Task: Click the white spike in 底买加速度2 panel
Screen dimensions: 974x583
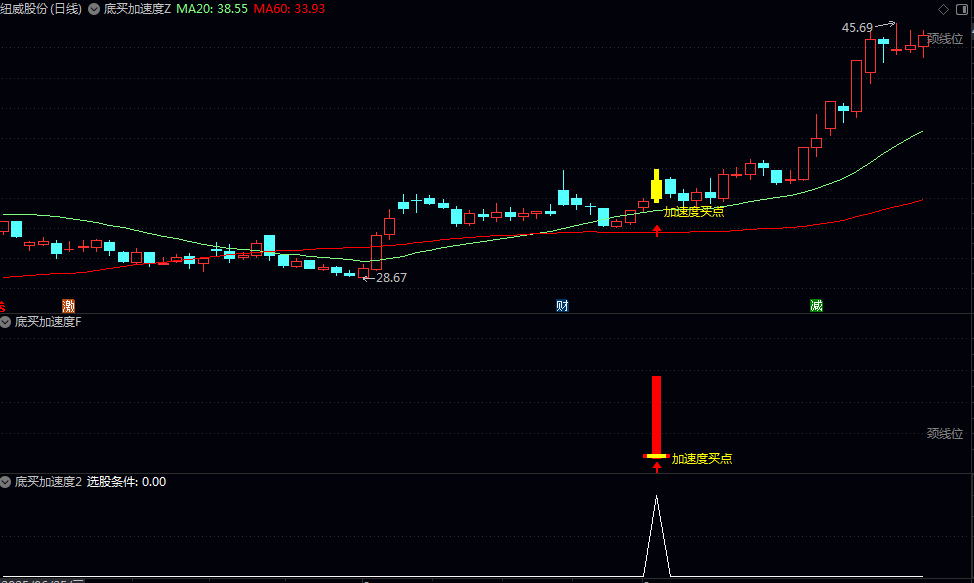Action: coord(657,535)
